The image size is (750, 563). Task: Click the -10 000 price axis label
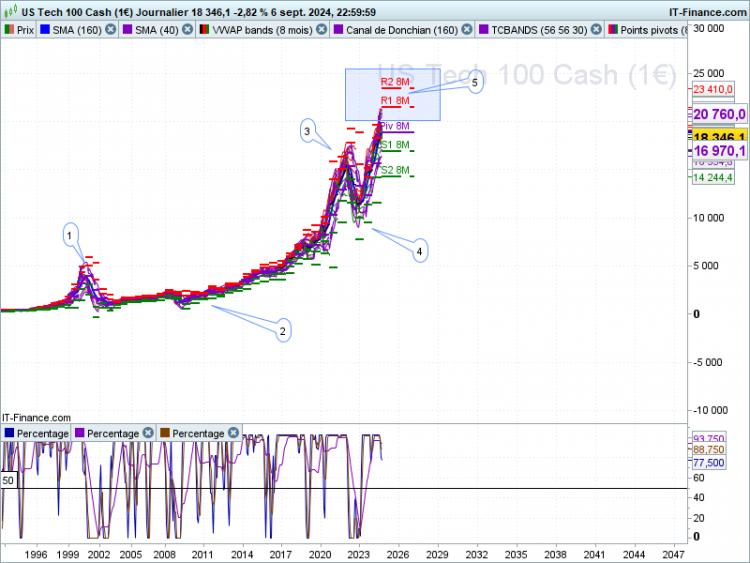click(711, 410)
